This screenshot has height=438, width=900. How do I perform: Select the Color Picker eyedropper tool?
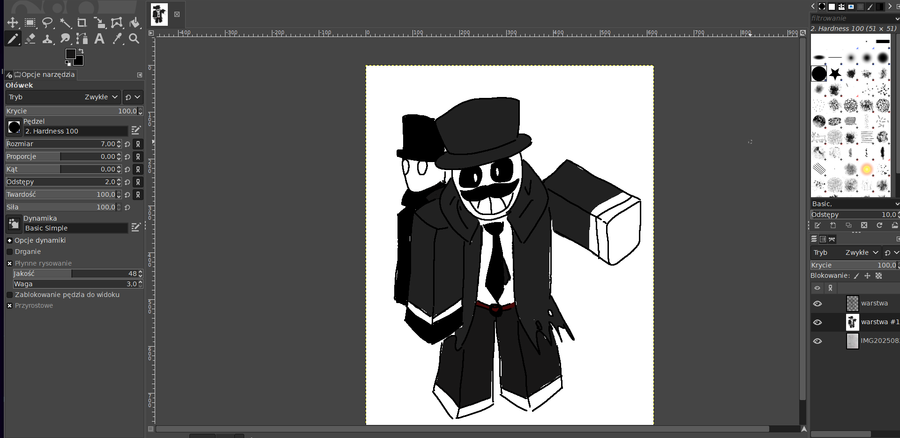[117, 39]
